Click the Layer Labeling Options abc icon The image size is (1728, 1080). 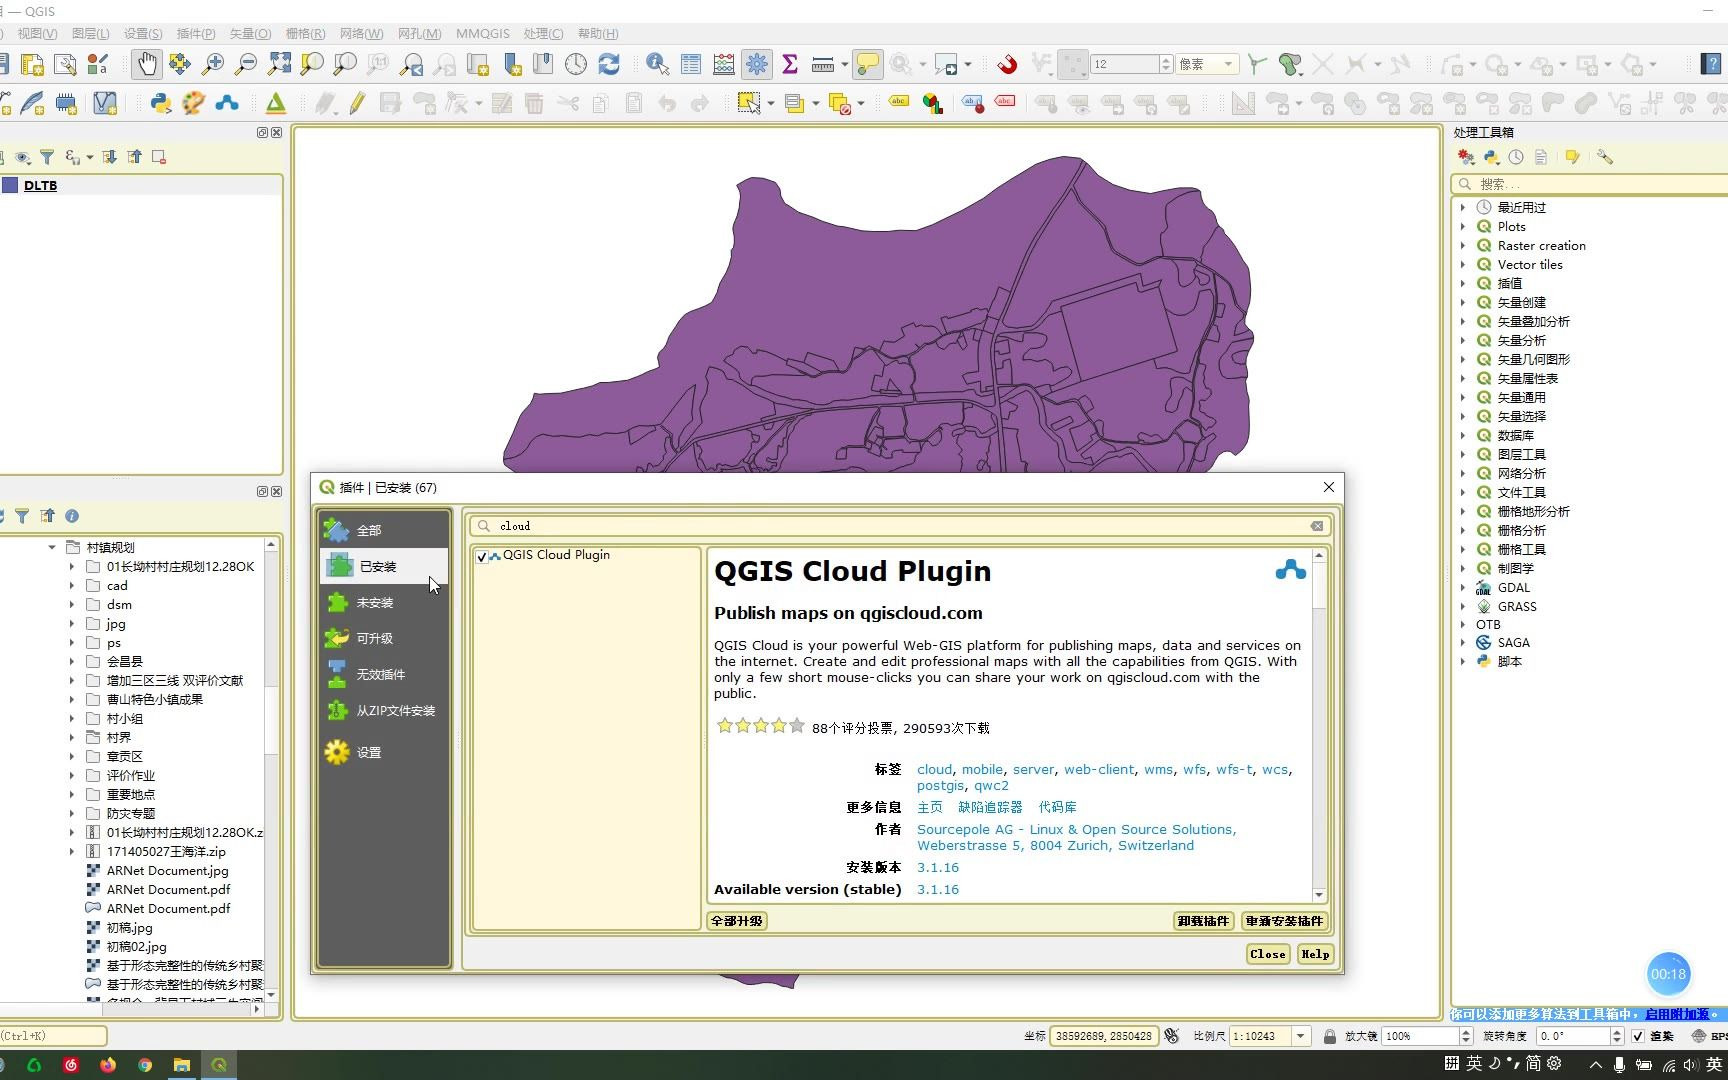point(899,102)
